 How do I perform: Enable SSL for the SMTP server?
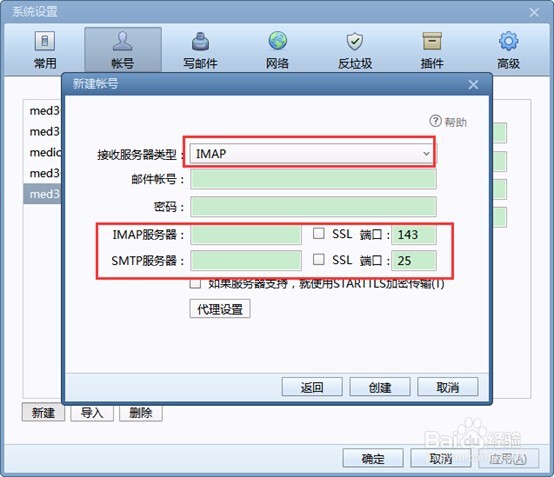click(x=319, y=260)
